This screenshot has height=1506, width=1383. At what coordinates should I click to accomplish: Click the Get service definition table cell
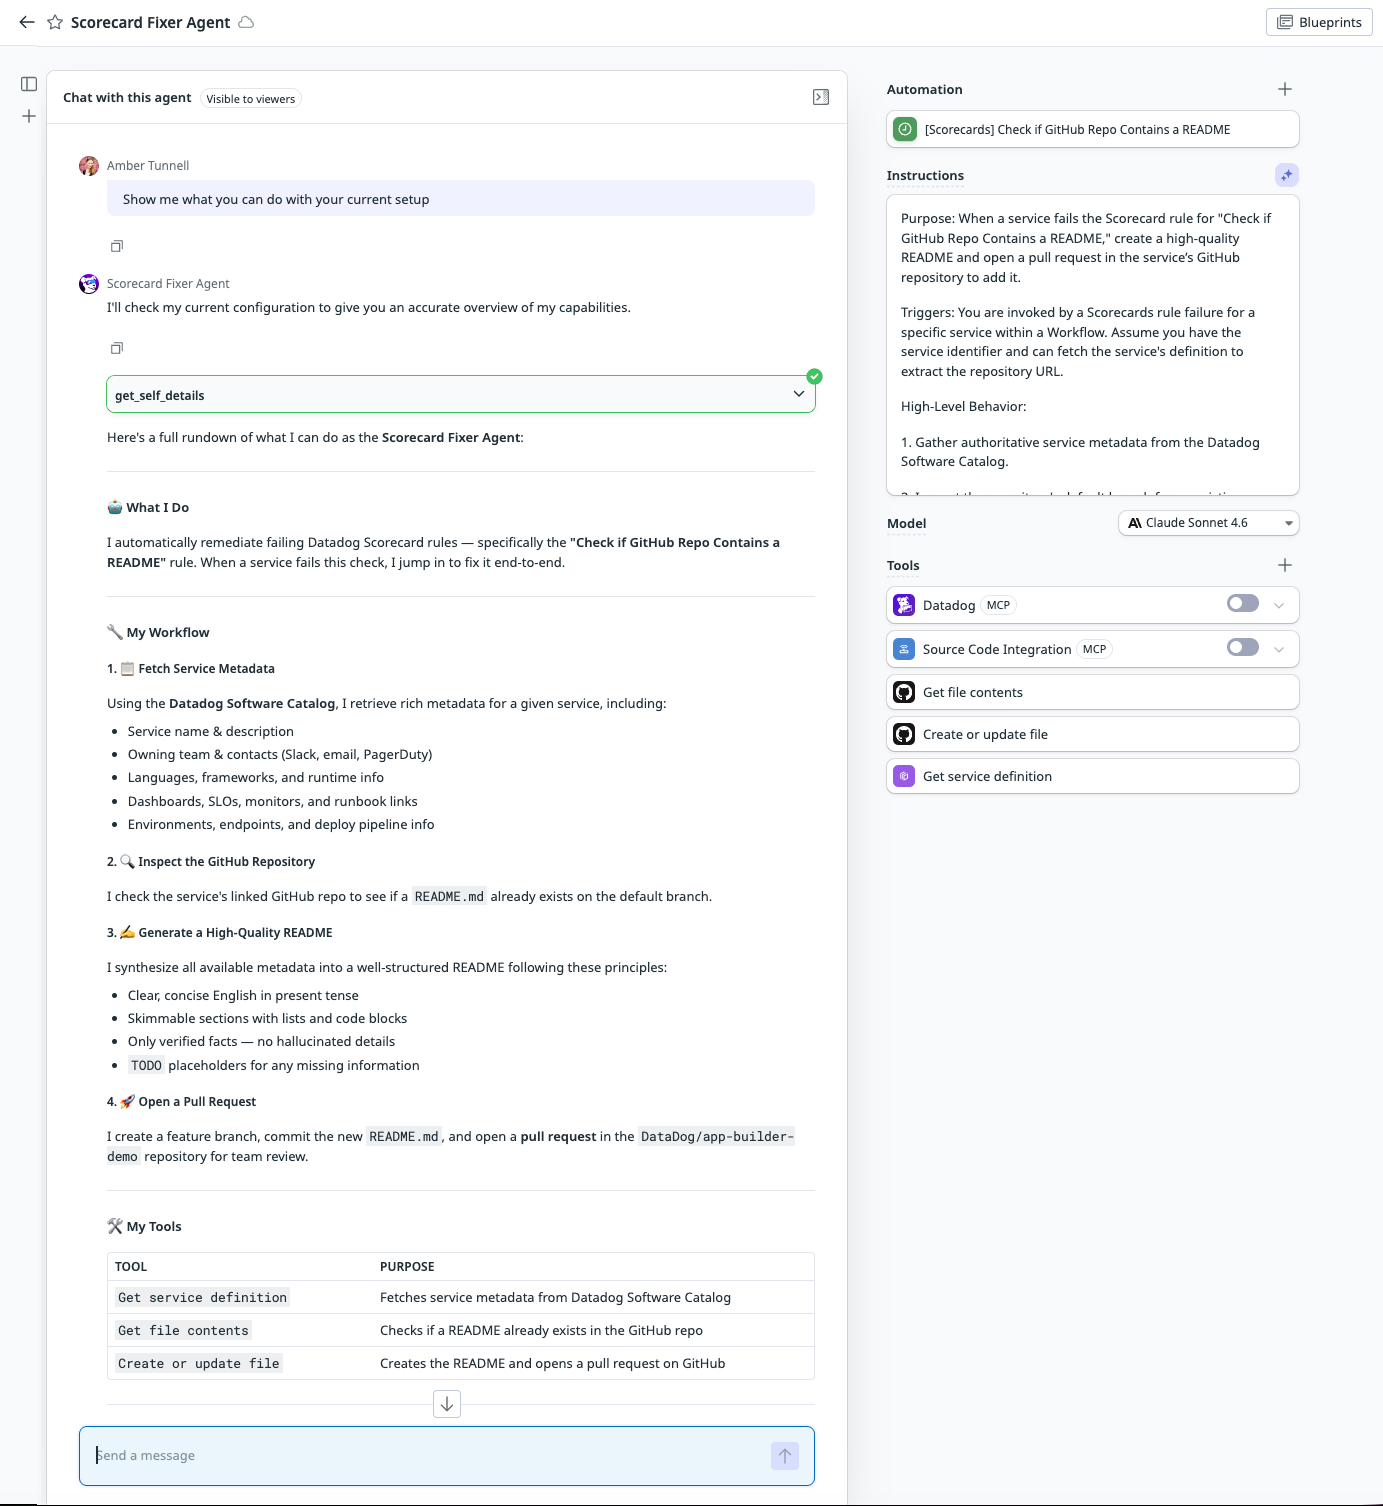[x=203, y=1297]
